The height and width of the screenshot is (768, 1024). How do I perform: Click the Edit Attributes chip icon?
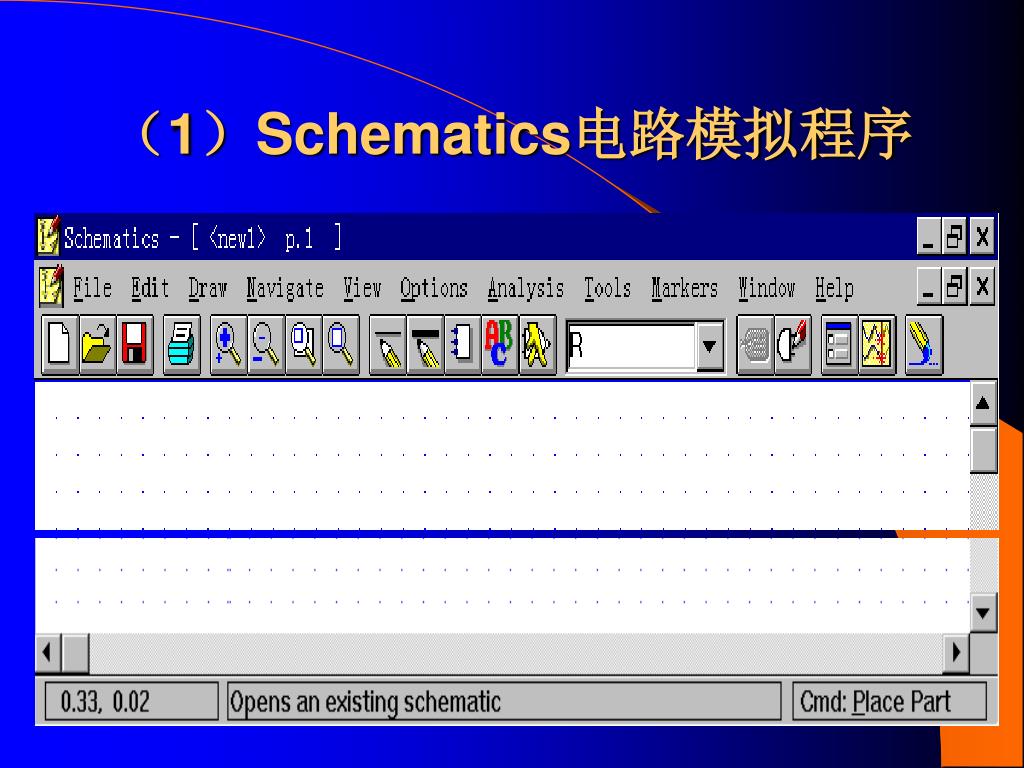click(x=755, y=344)
